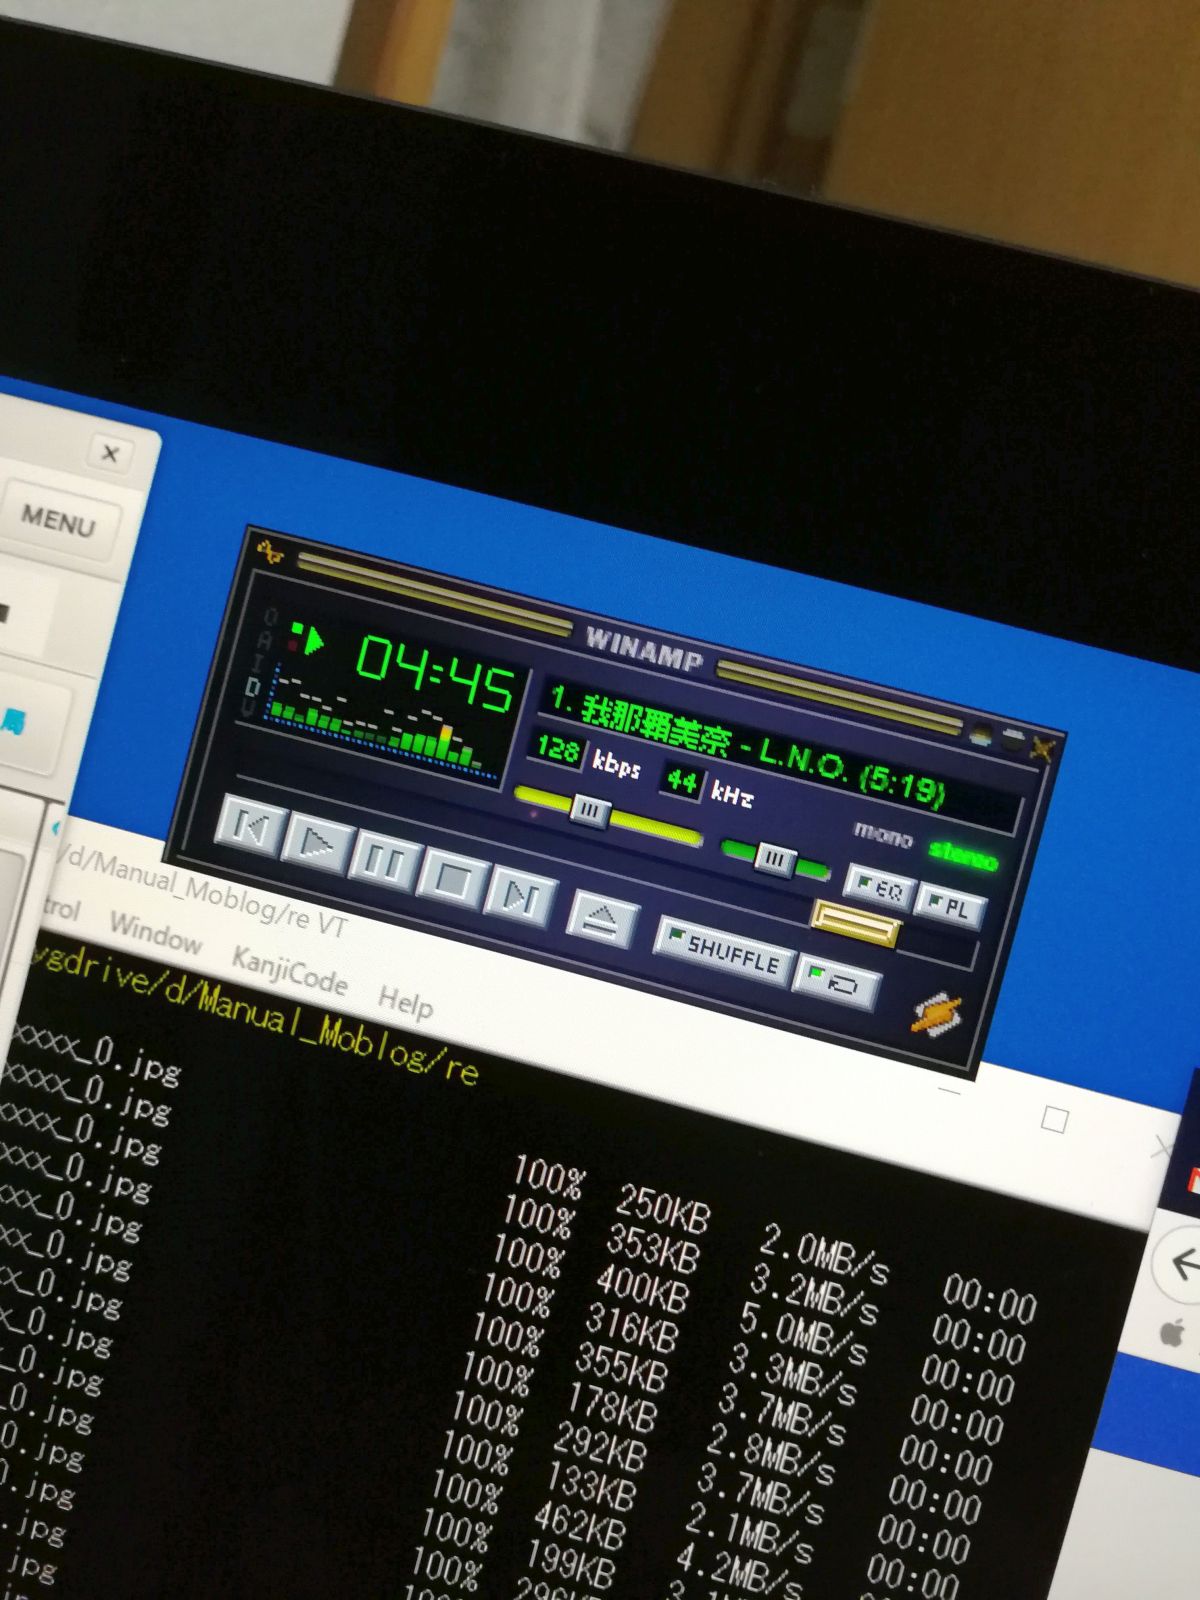
Task: Click the 250KB file size value
Action: tap(662, 1209)
